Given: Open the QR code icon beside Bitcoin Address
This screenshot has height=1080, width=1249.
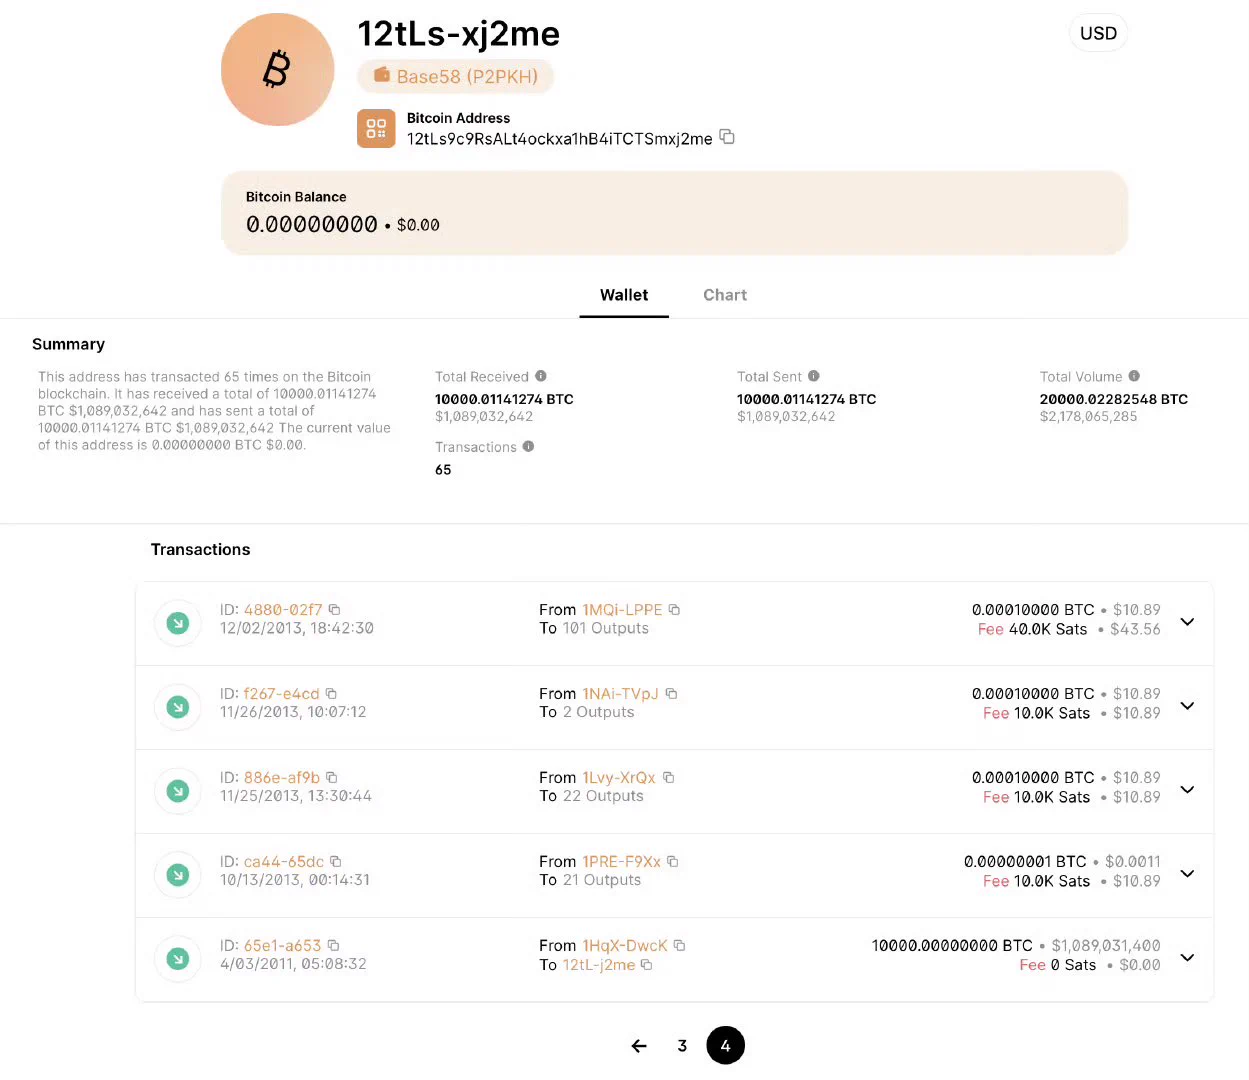Looking at the screenshot, I should (376, 128).
